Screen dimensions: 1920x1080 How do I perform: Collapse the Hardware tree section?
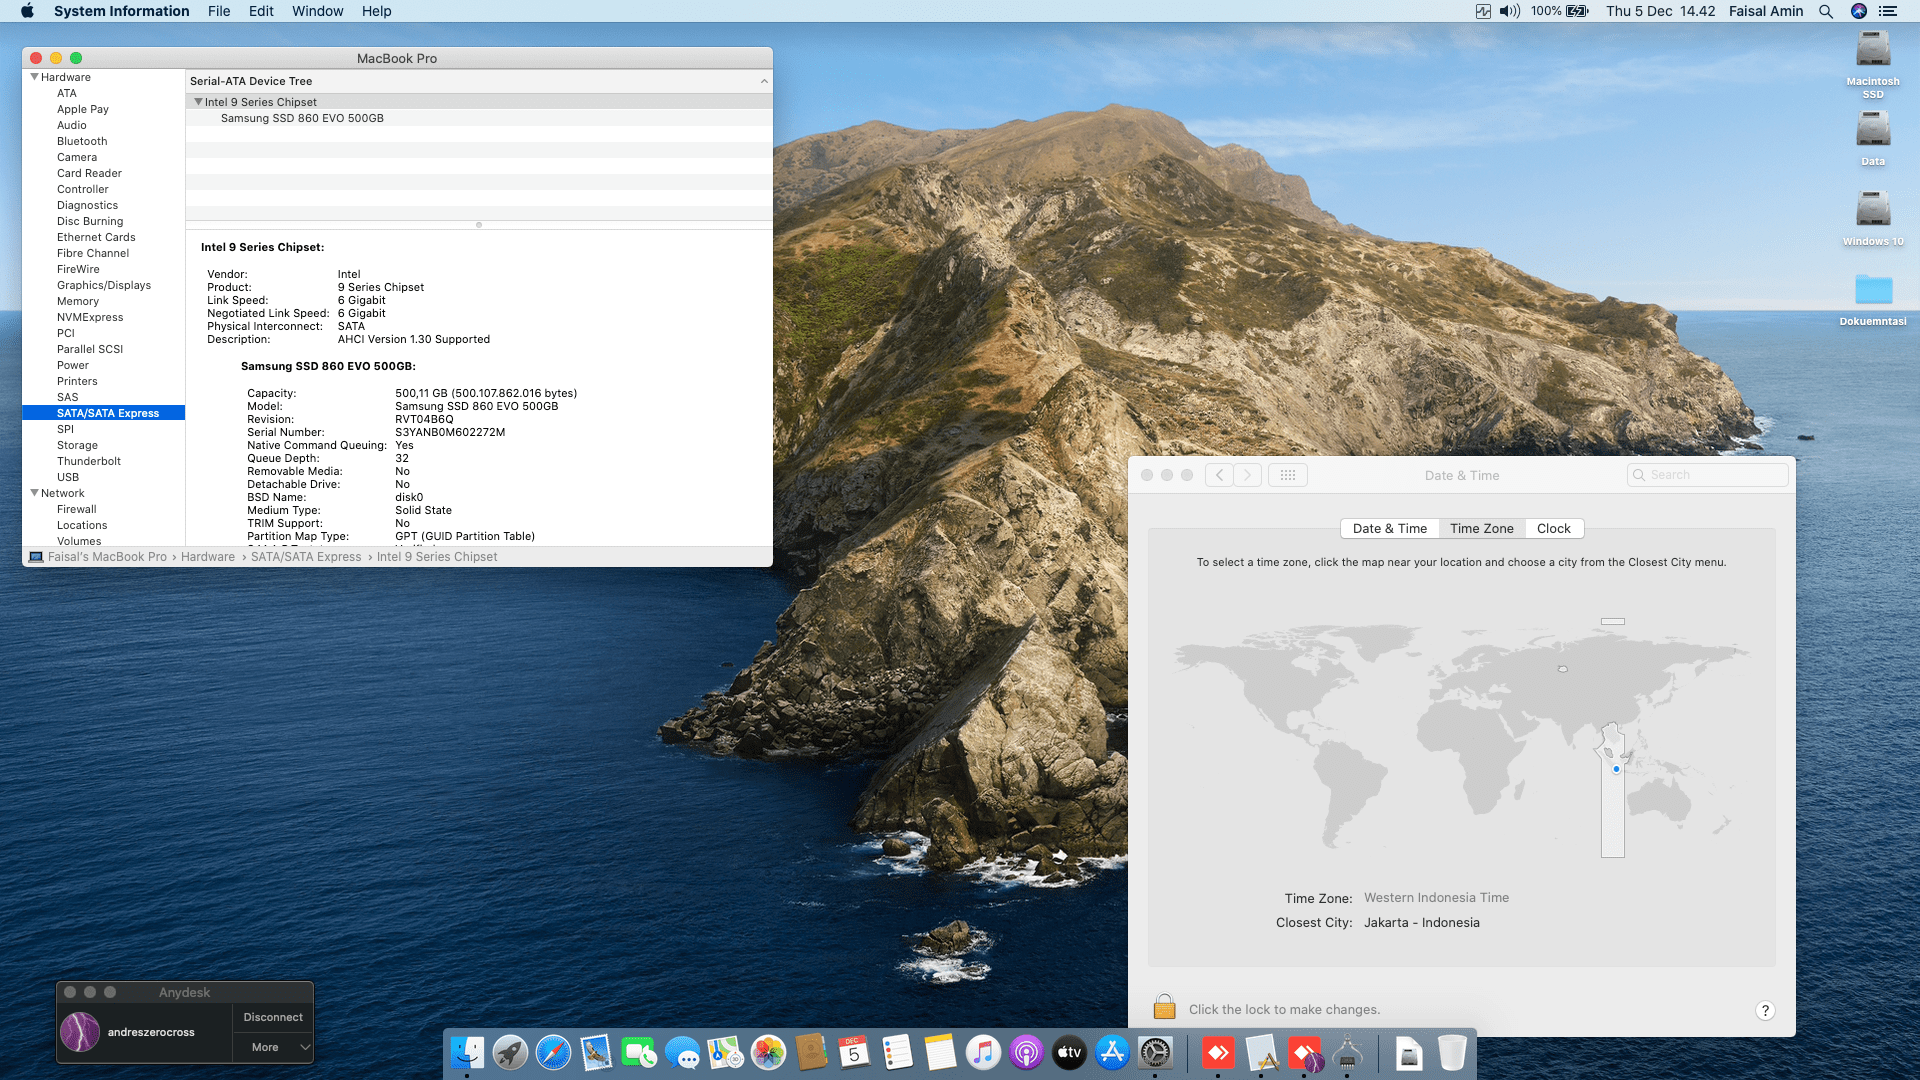pos(35,77)
